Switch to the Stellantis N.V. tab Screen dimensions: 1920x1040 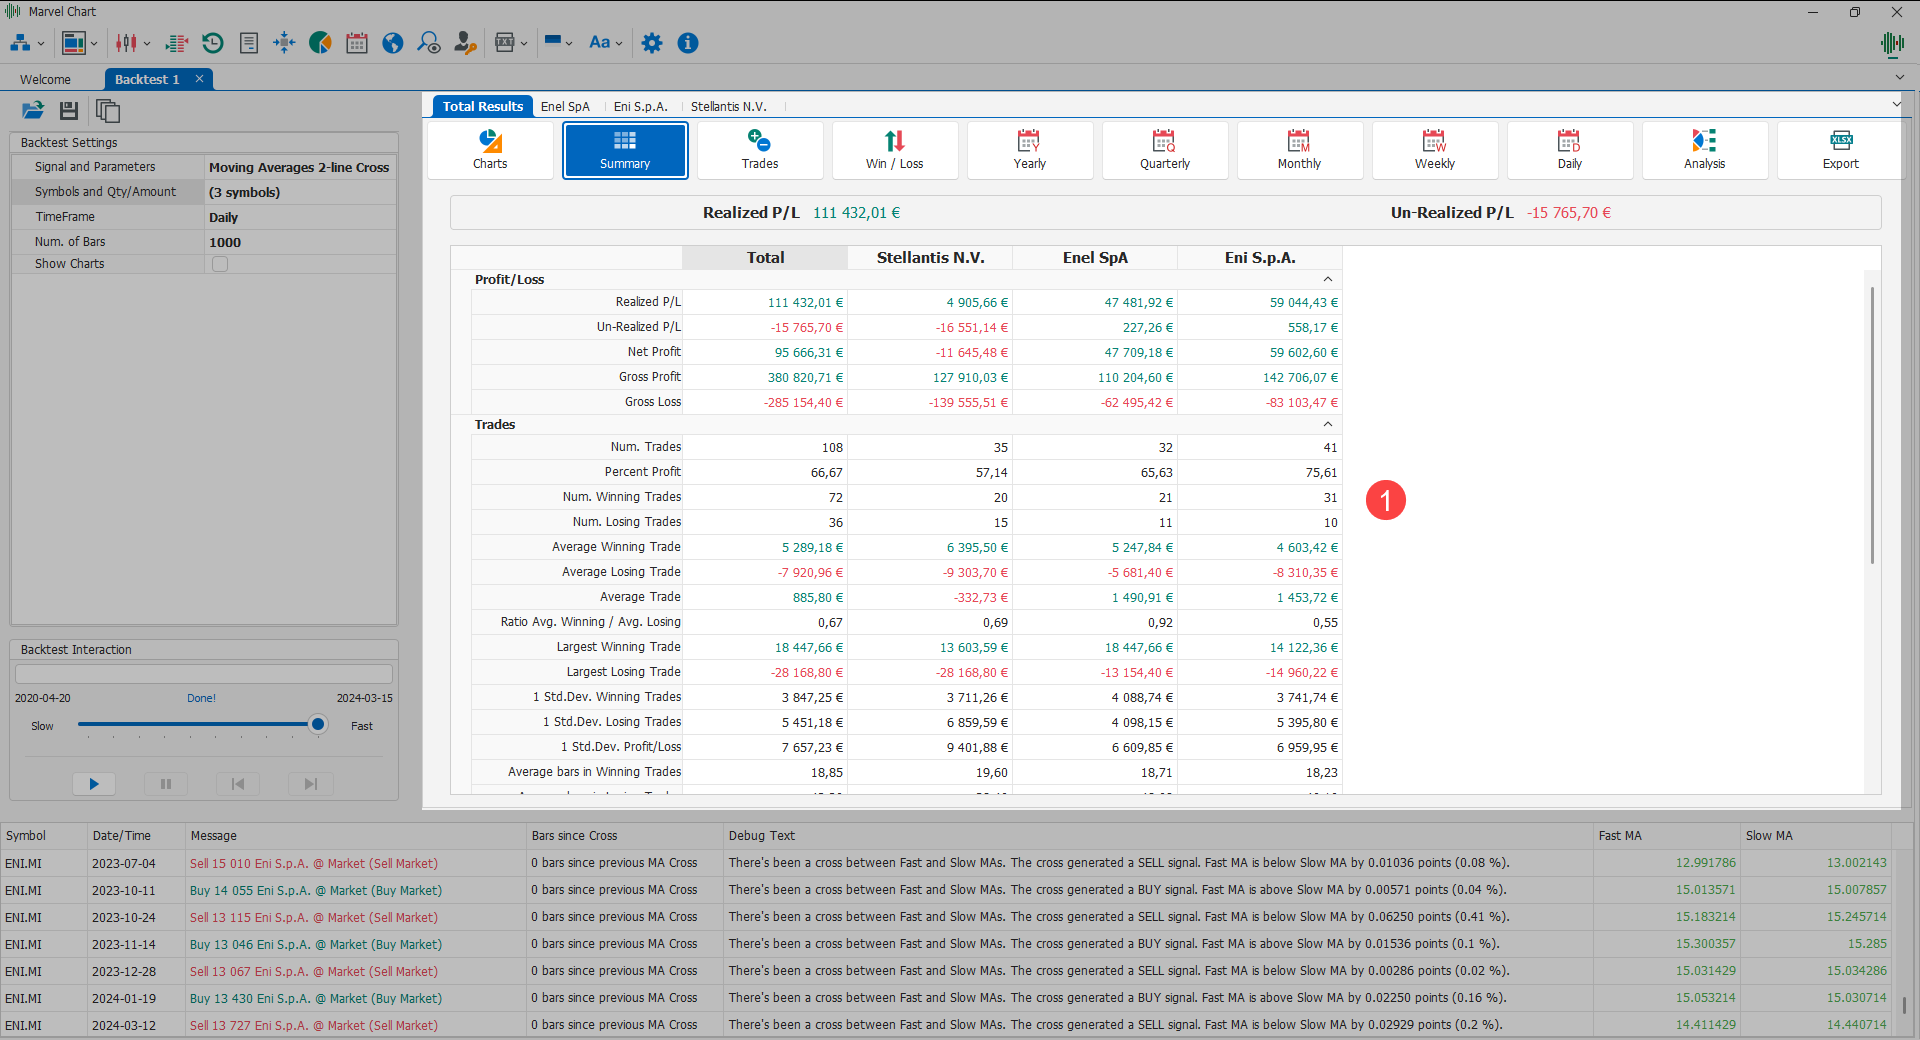point(729,106)
